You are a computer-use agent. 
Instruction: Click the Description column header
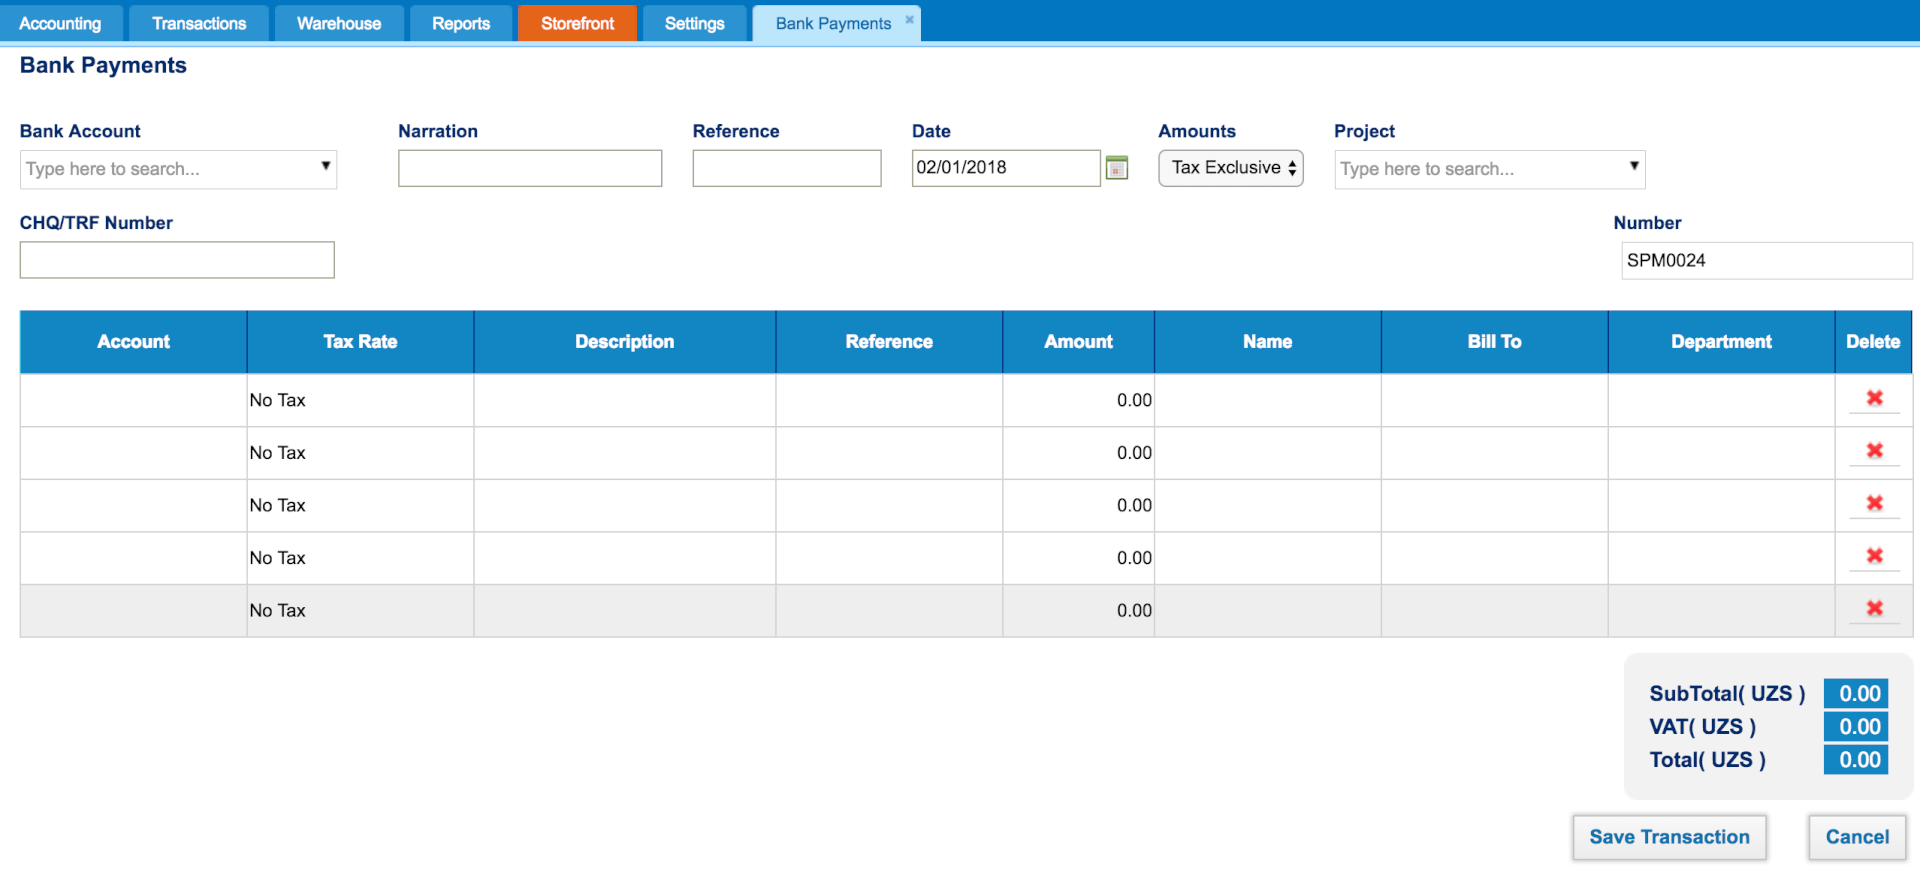[625, 342]
